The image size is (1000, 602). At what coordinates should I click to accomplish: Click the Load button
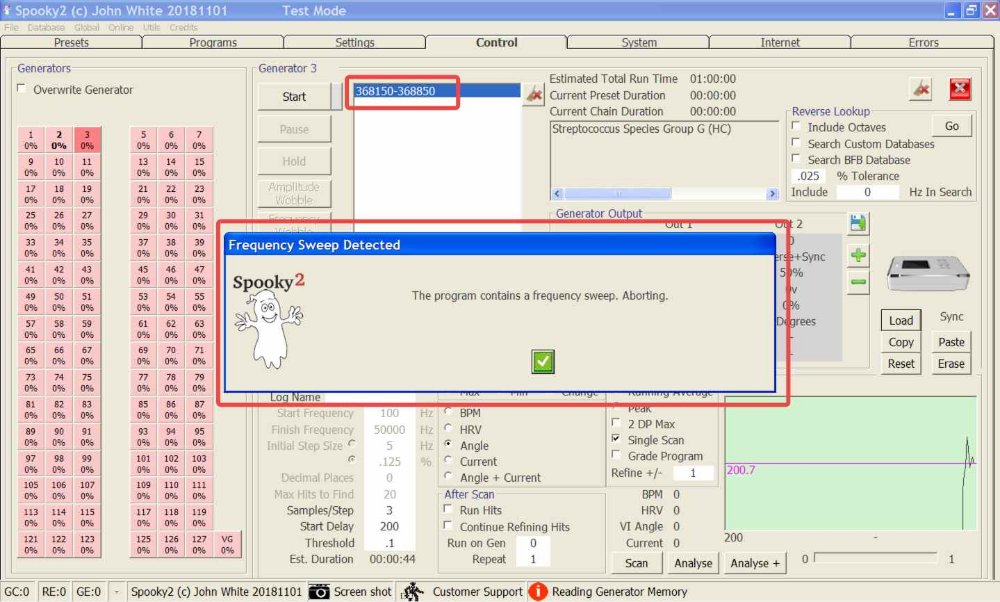click(x=901, y=320)
